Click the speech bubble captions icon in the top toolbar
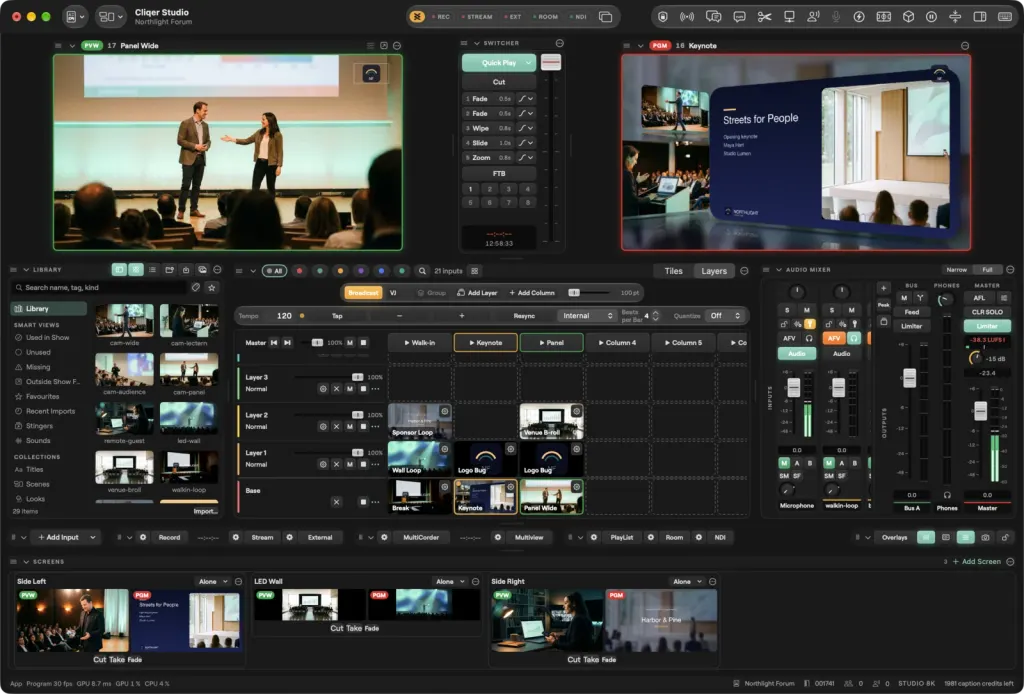The height and width of the screenshot is (694, 1024). [739, 17]
